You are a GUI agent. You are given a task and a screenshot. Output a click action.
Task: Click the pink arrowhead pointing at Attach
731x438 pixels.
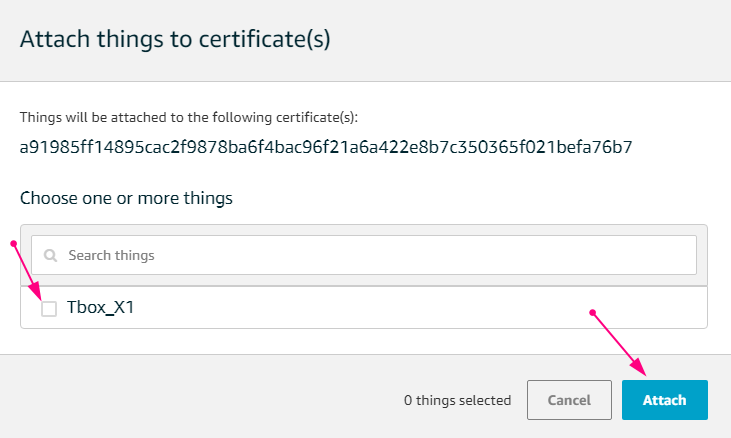[x=639, y=367]
